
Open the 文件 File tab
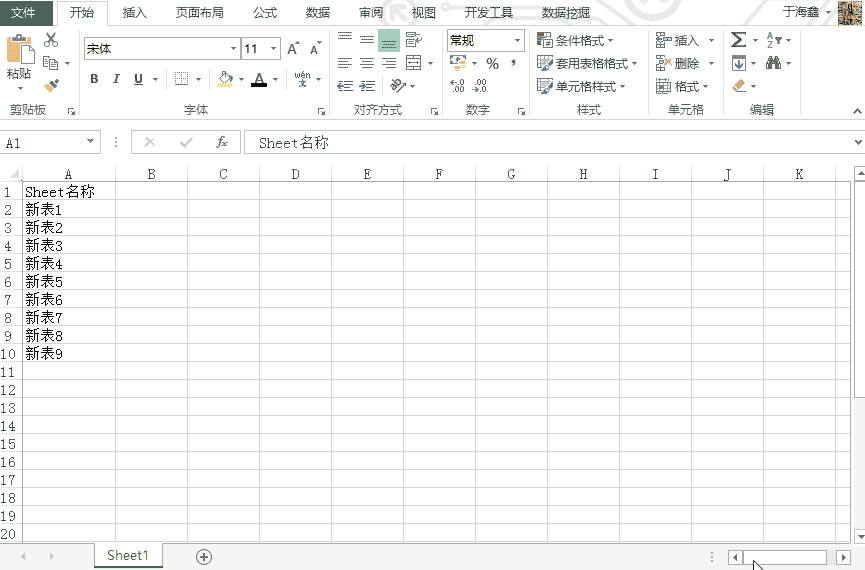pyautogui.click(x=23, y=12)
